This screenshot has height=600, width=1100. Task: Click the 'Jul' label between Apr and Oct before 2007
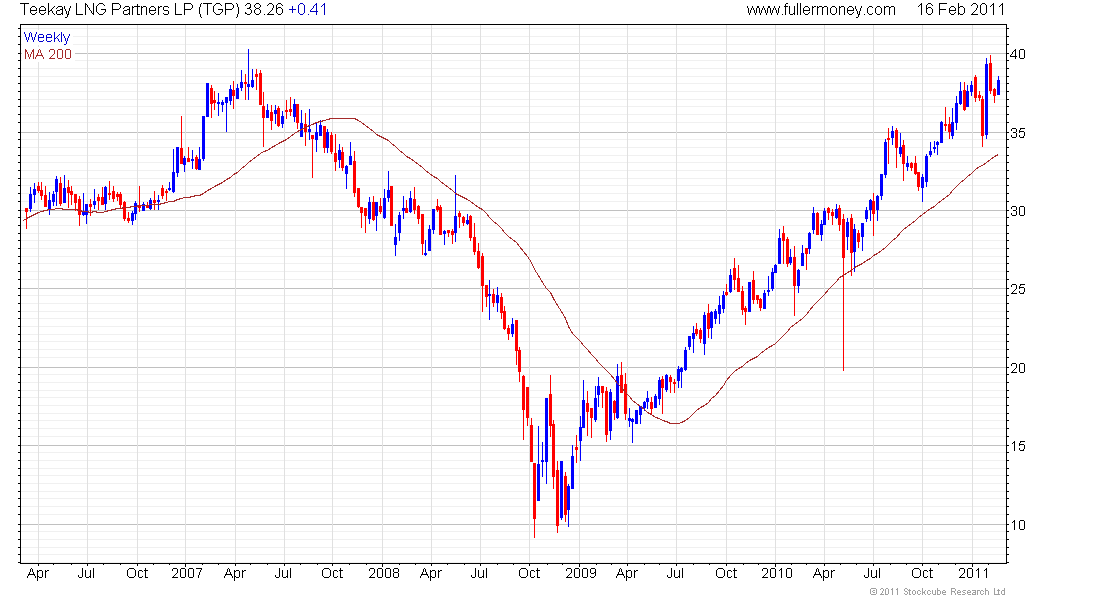pos(86,573)
